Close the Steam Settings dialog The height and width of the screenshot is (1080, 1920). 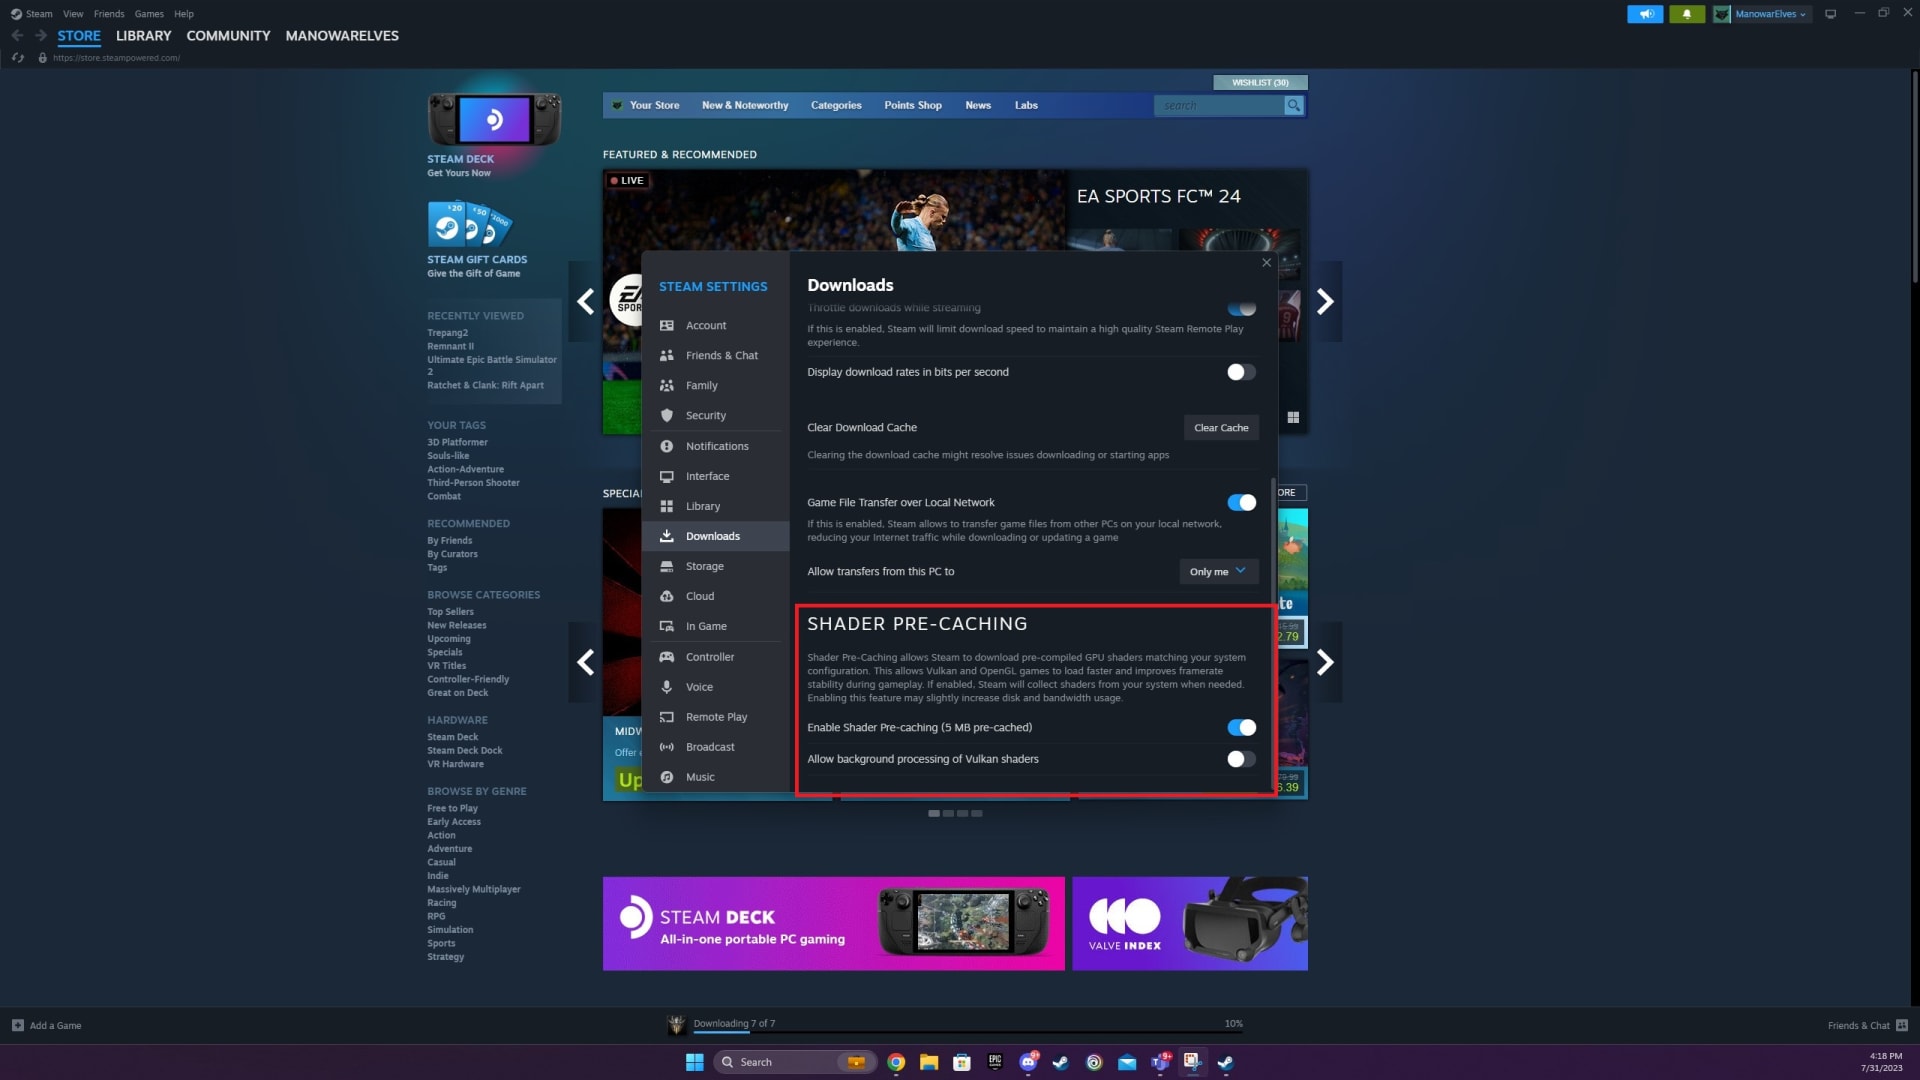(1266, 263)
